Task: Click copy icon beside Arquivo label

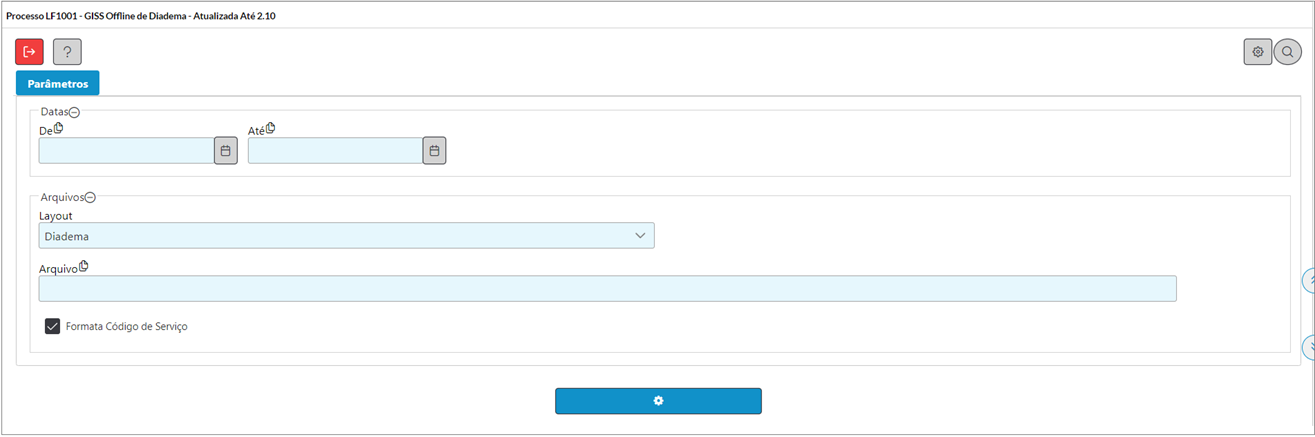Action: pyautogui.click(x=84, y=266)
